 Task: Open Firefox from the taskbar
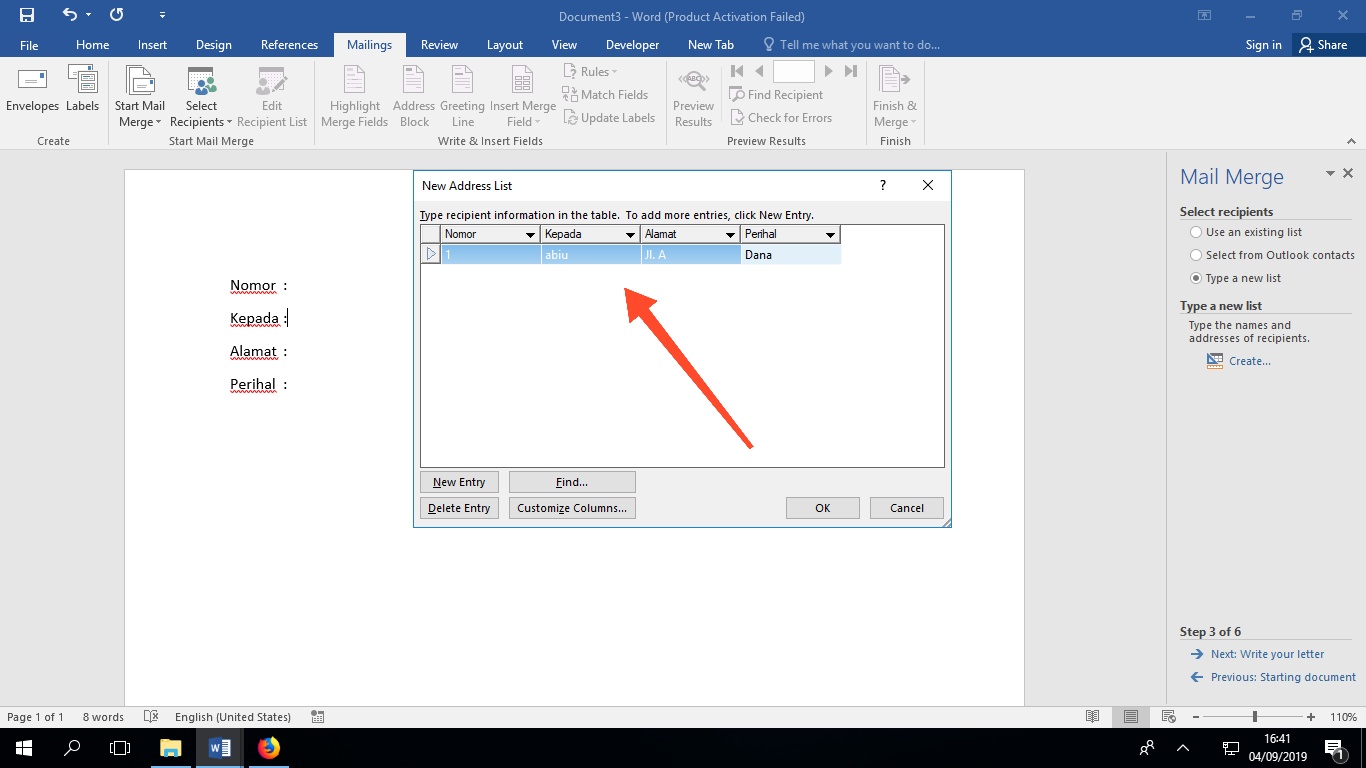pos(269,747)
